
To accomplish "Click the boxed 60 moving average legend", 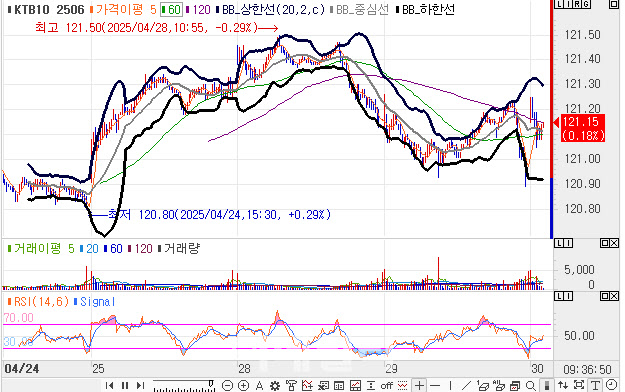I will 172,10.
